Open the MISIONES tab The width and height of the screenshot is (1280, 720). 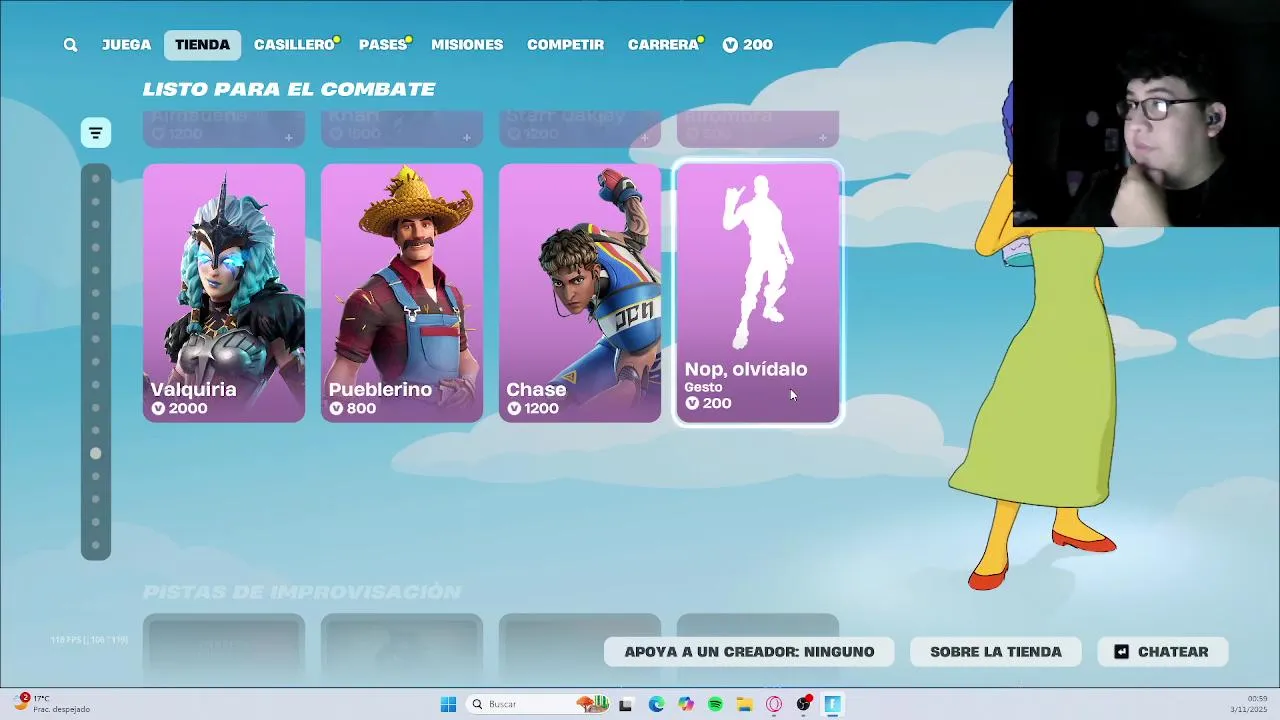[467, 45]
